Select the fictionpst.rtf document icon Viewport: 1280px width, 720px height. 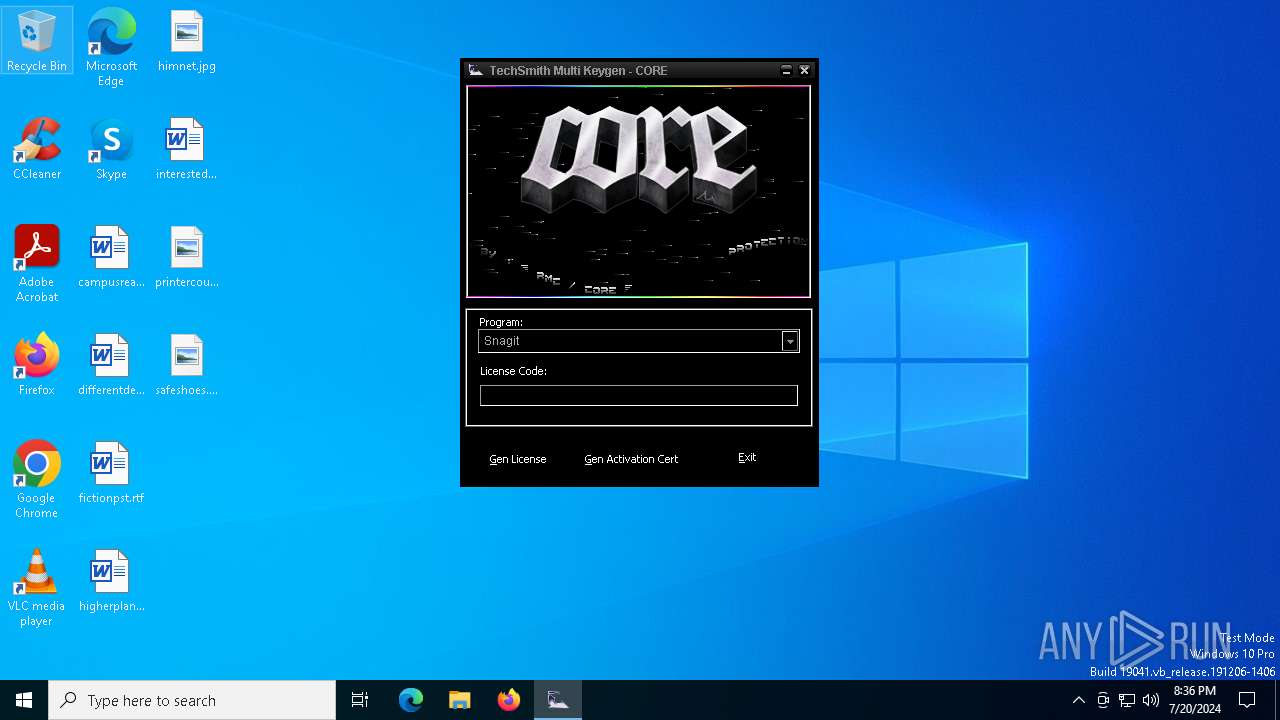(x=111, y=473)
